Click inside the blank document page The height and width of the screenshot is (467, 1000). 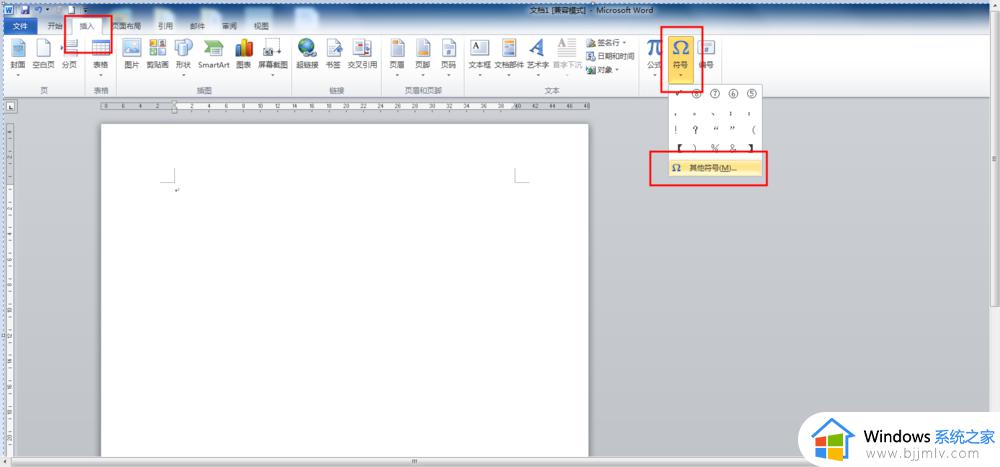(344, 290)
